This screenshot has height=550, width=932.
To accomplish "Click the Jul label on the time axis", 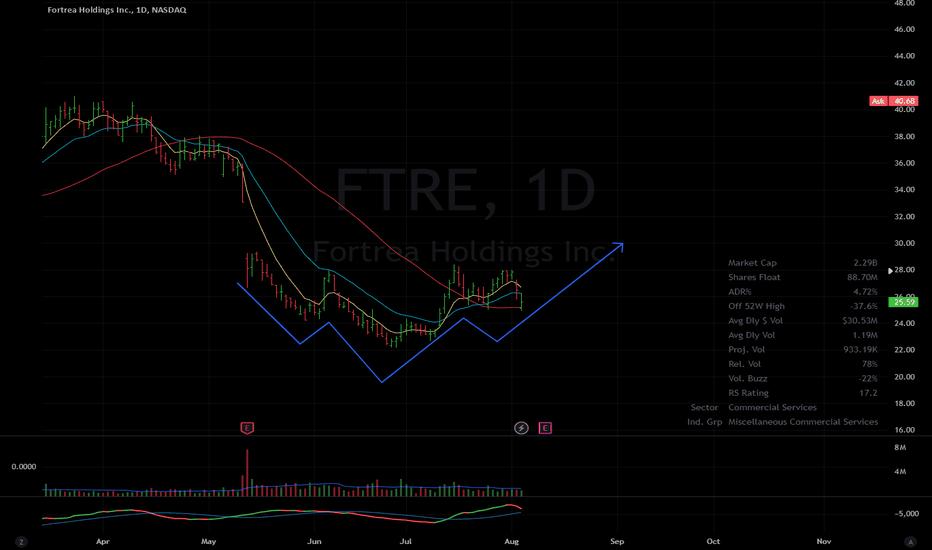I will coord(405,541).
